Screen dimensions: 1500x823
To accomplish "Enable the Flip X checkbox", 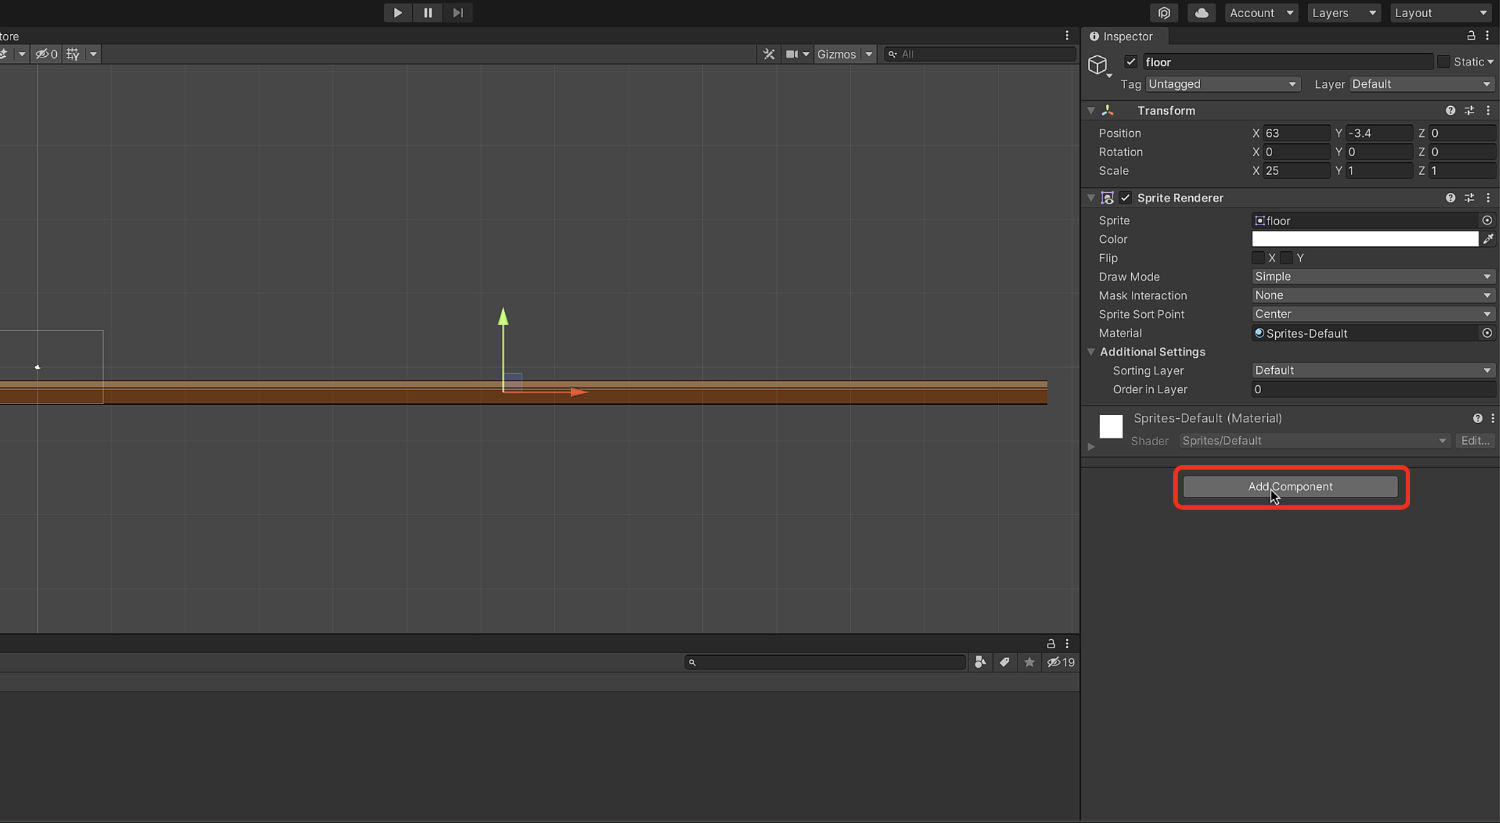I will (1258, 258).
